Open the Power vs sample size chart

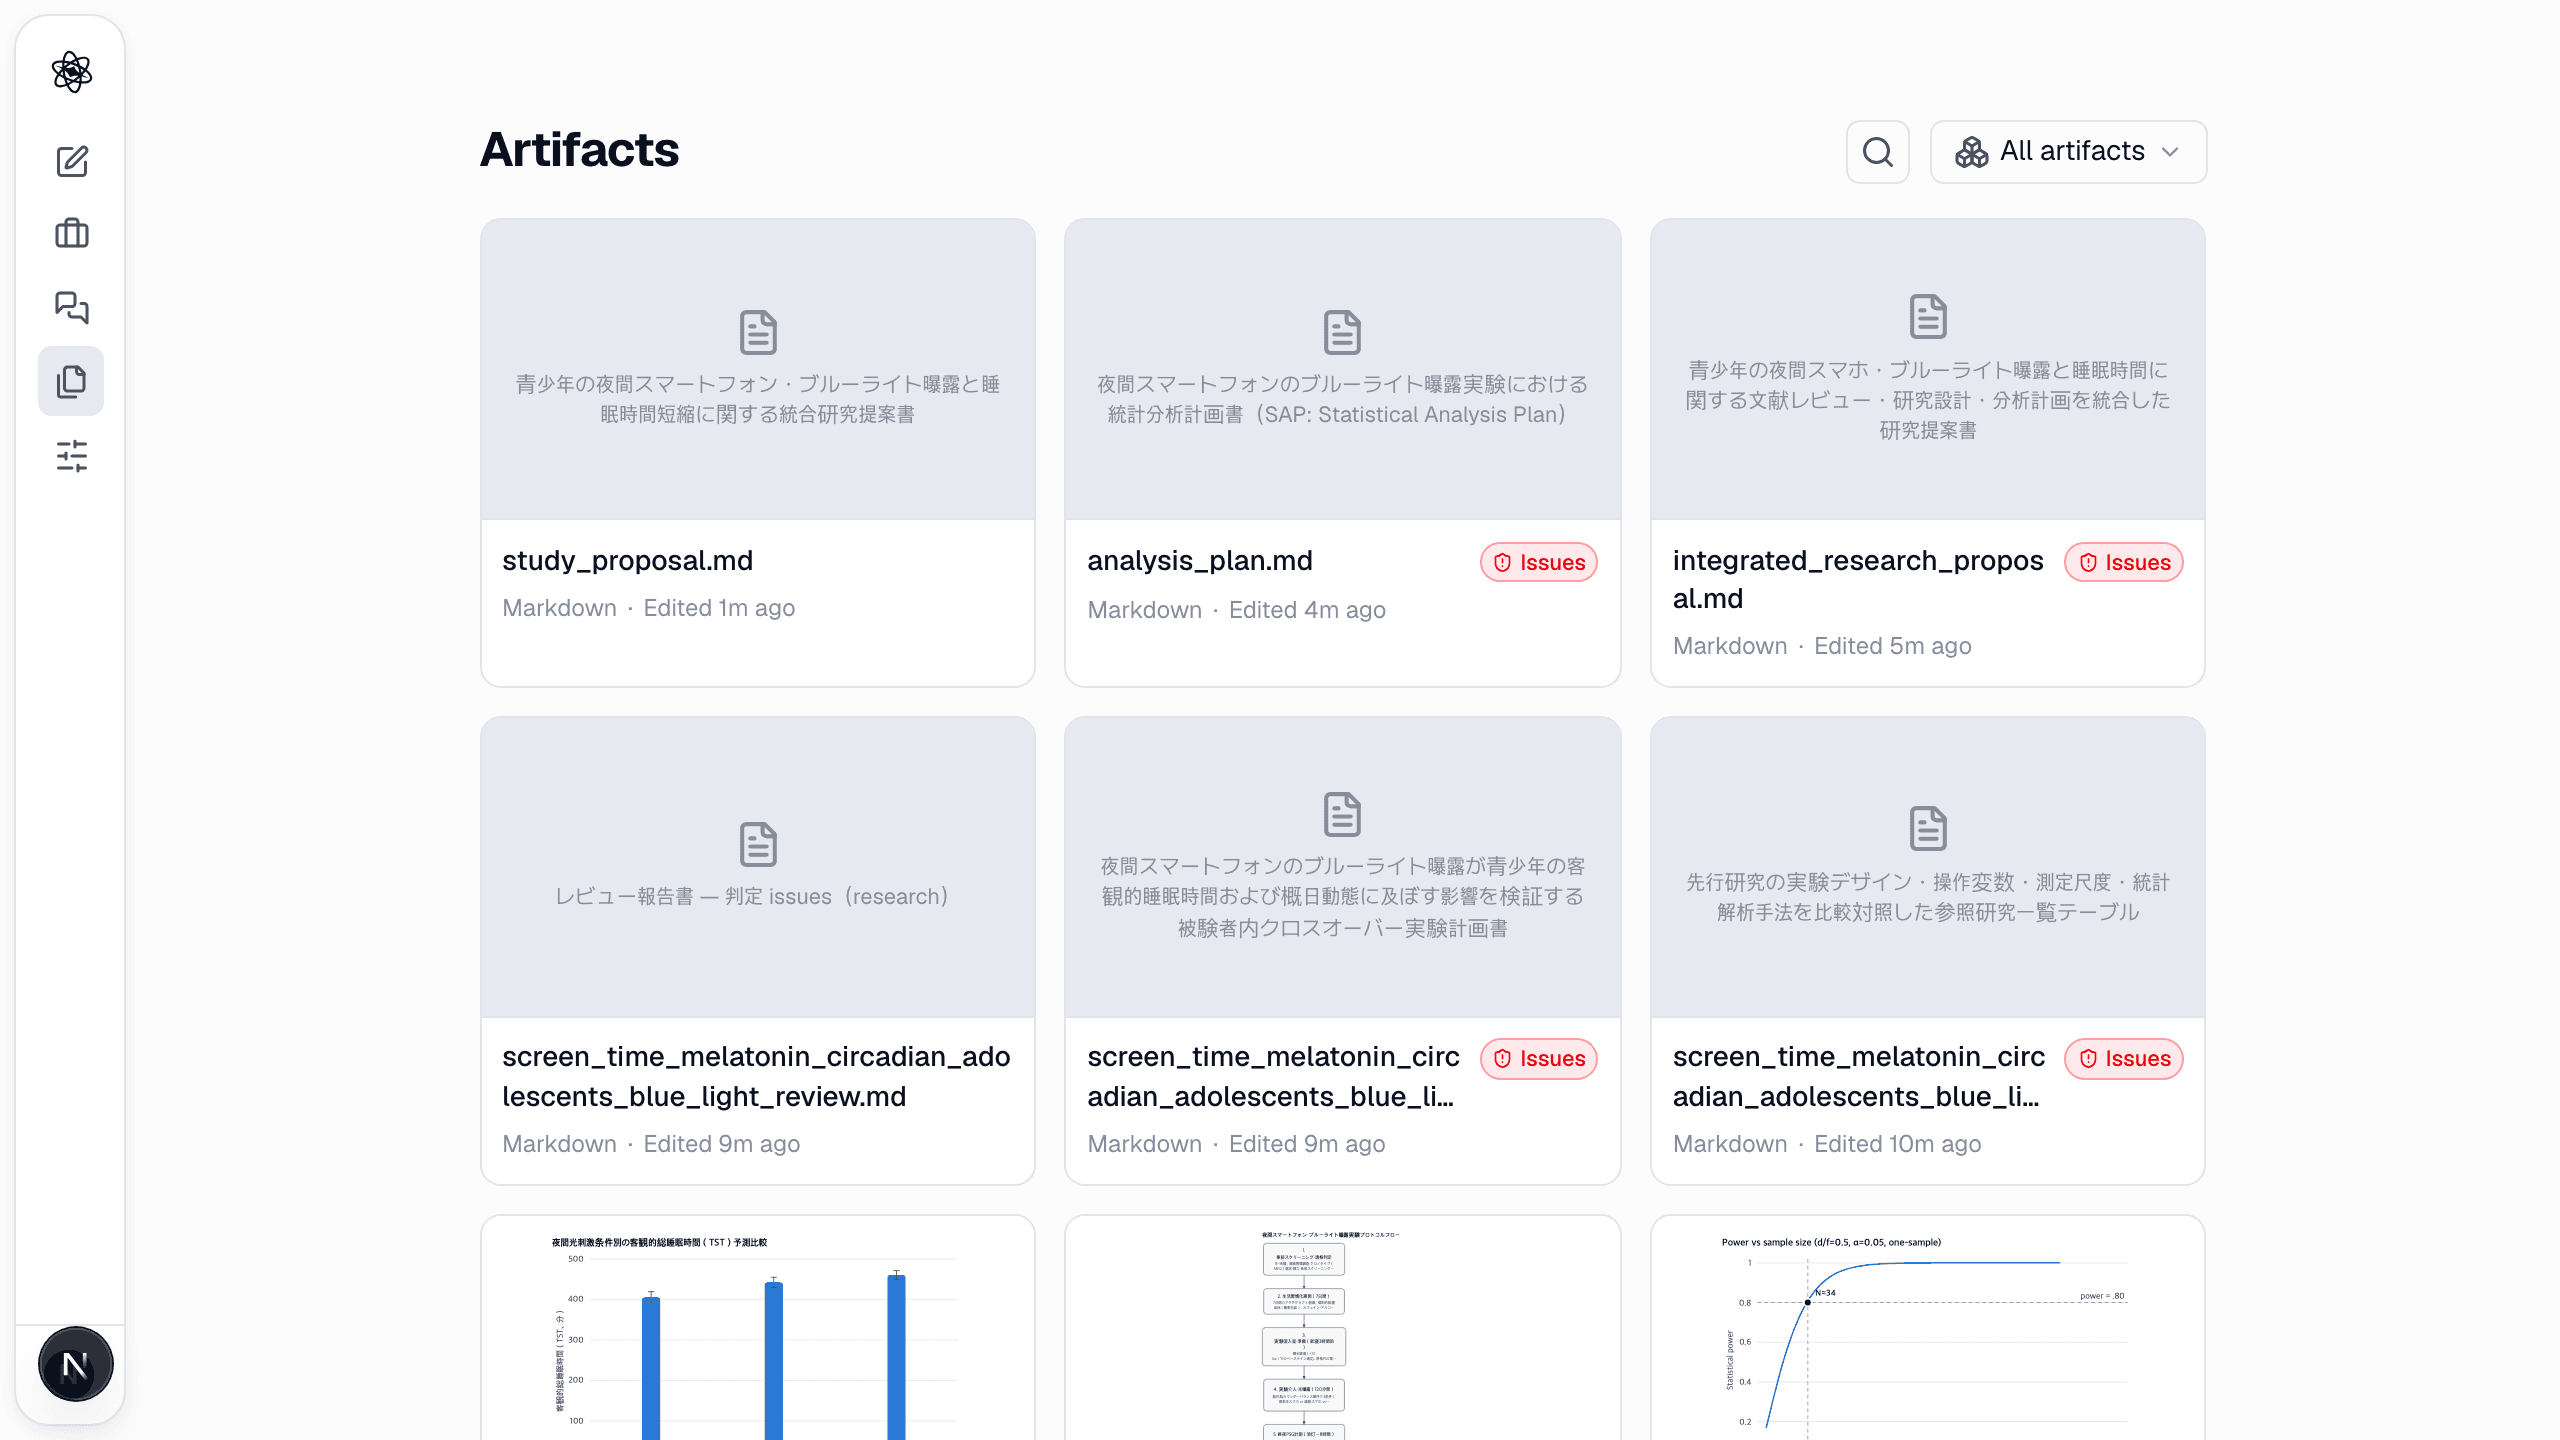1927,1328
